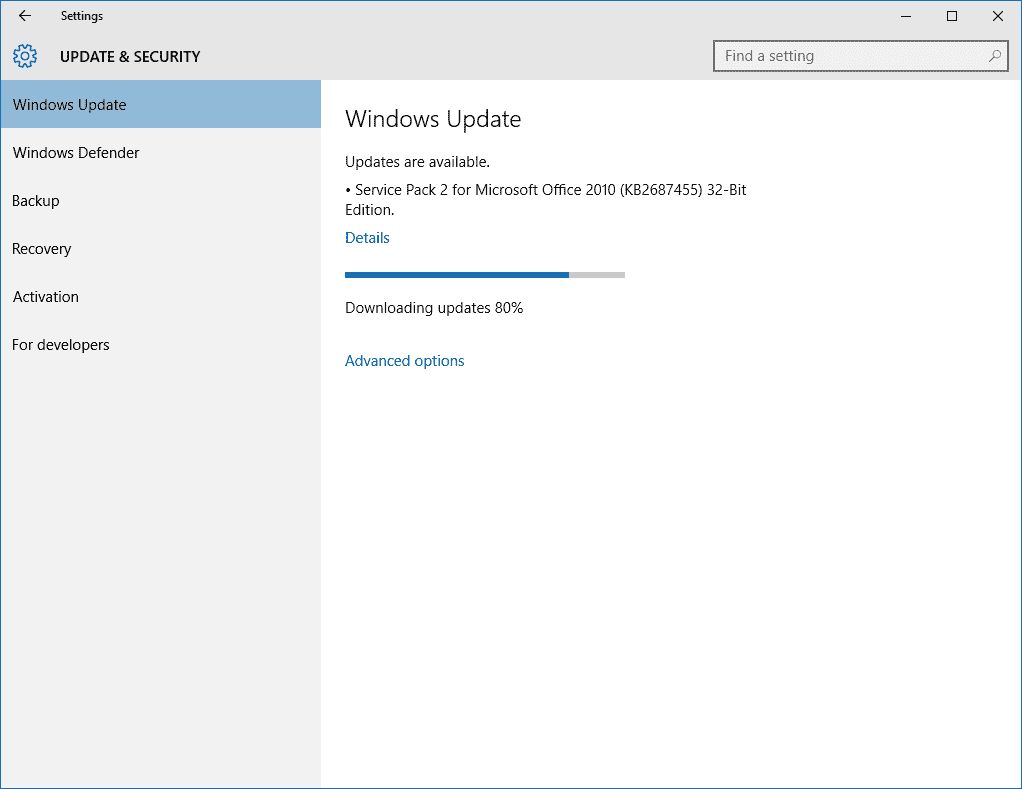The width and height of the screenshot is (1022, 789).
Task: Click the Update & Security gear icon
Action: click(25, 56)
